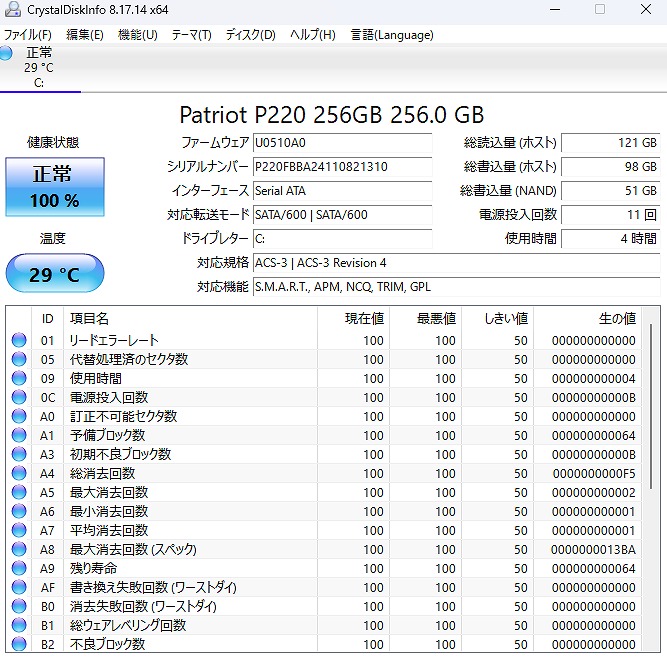Click the status circle for ID A0 row
667x658 pixels.
(19, 416)
